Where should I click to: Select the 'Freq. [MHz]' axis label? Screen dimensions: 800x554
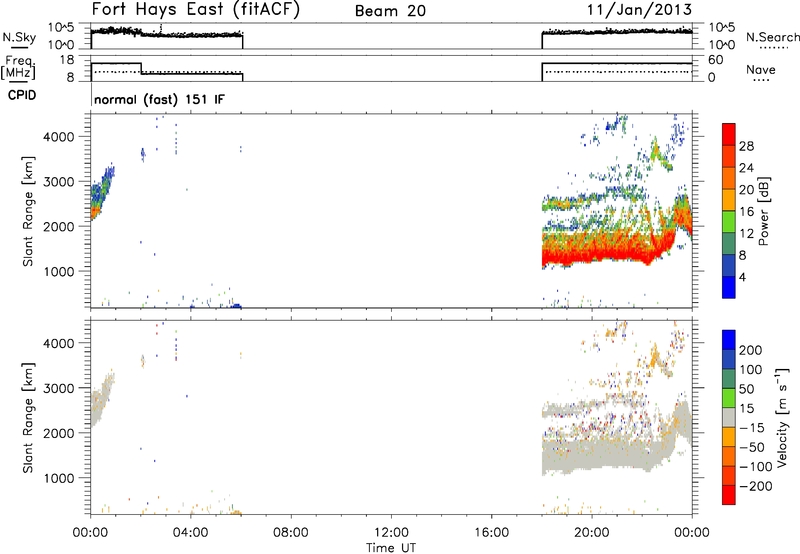18,67
